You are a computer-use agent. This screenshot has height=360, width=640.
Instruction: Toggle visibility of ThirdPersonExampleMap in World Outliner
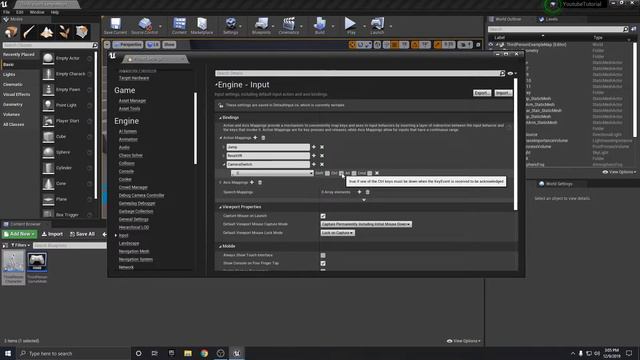491,44
